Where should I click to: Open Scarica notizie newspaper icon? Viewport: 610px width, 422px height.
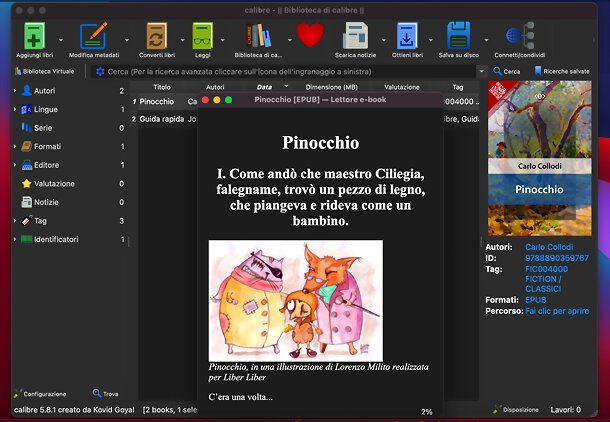click(355, 36)
